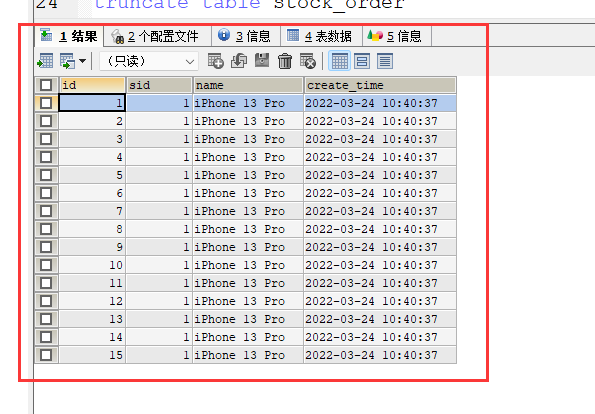Image resolution: width=595 pixels, height=414 pixels.
Task: Check the checkbox for row id 15
Action: pos(46,355)
